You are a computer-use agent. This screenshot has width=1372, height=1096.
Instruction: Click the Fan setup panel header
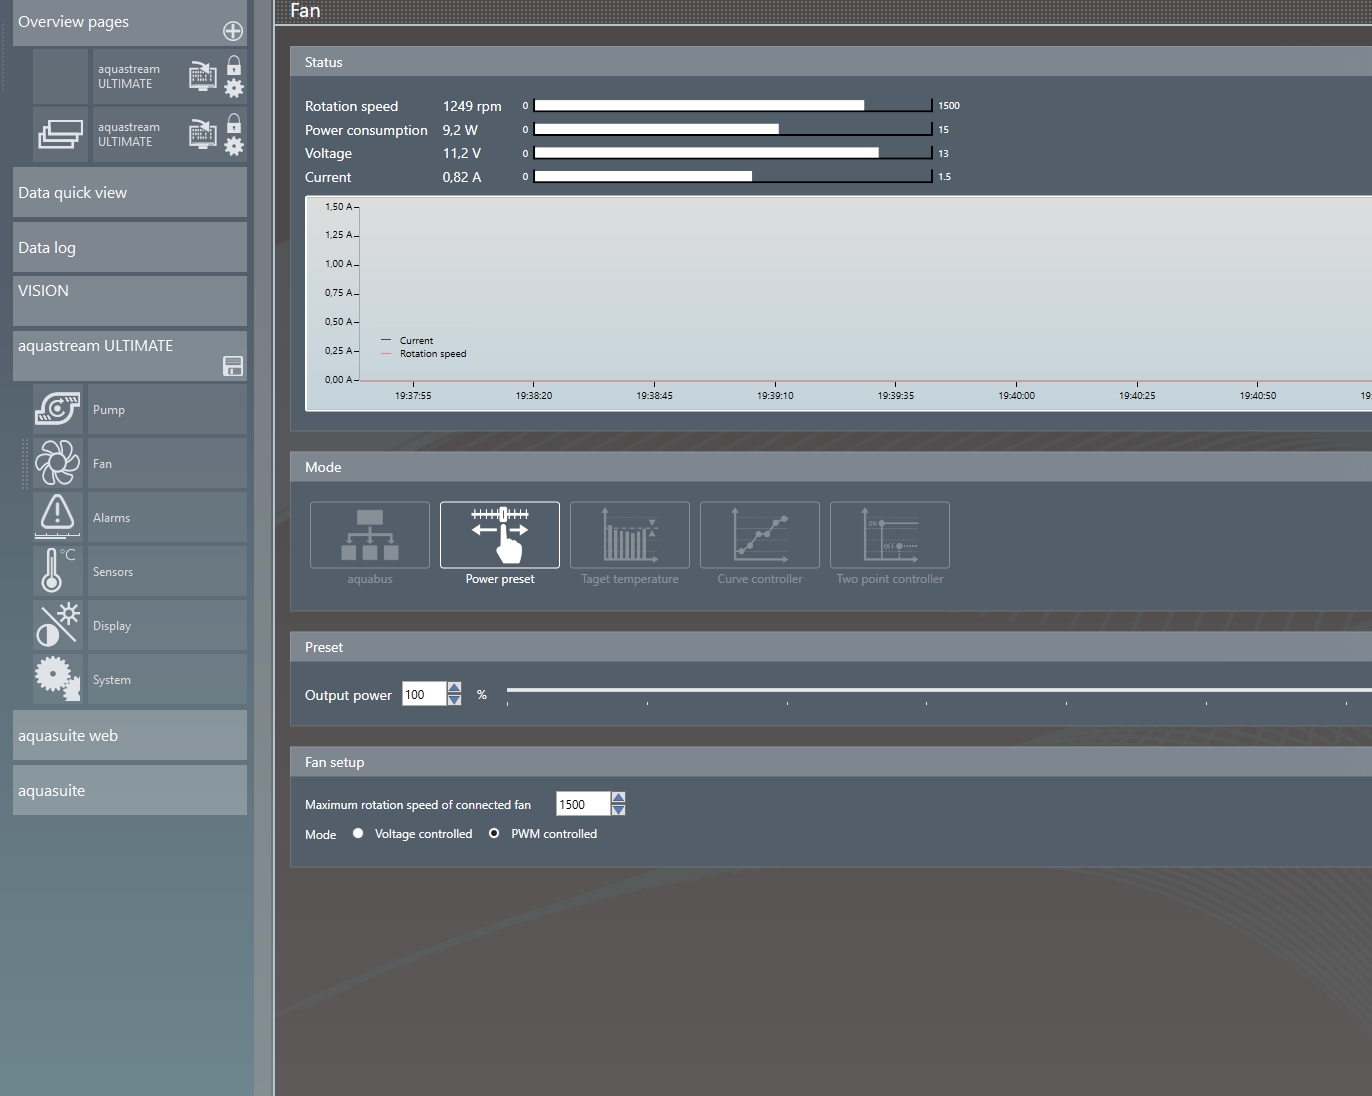point(831,762)
